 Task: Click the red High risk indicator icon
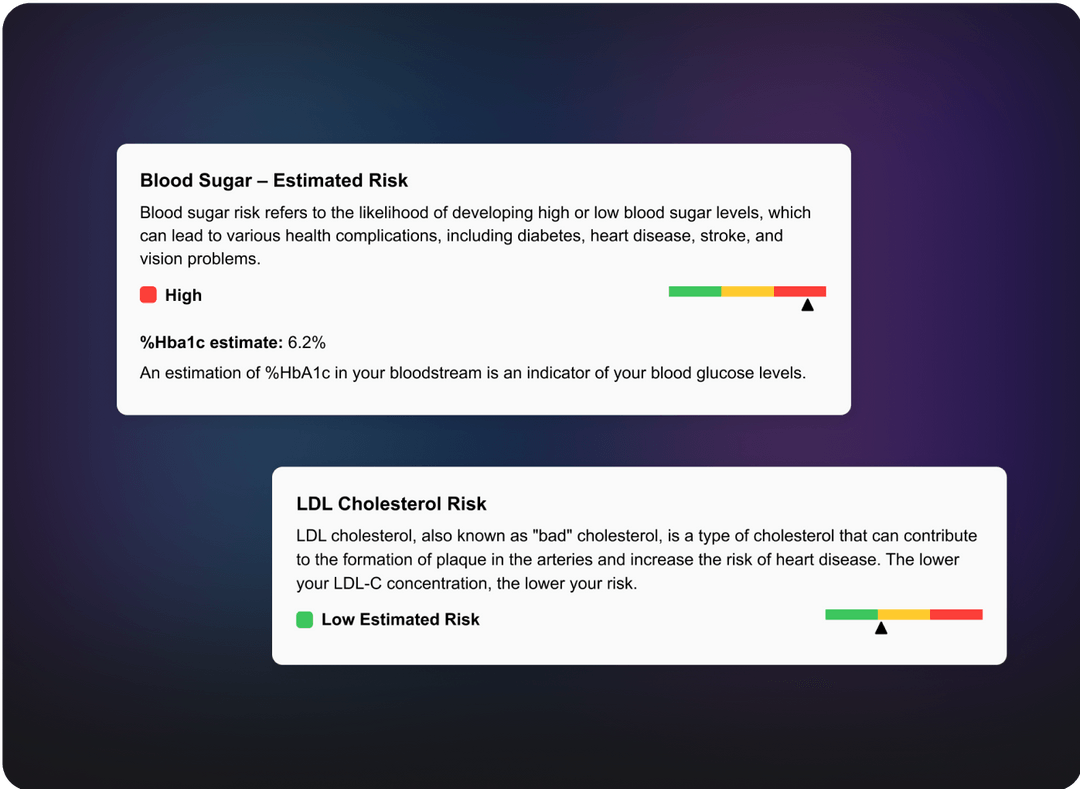[x=146, y=294]
